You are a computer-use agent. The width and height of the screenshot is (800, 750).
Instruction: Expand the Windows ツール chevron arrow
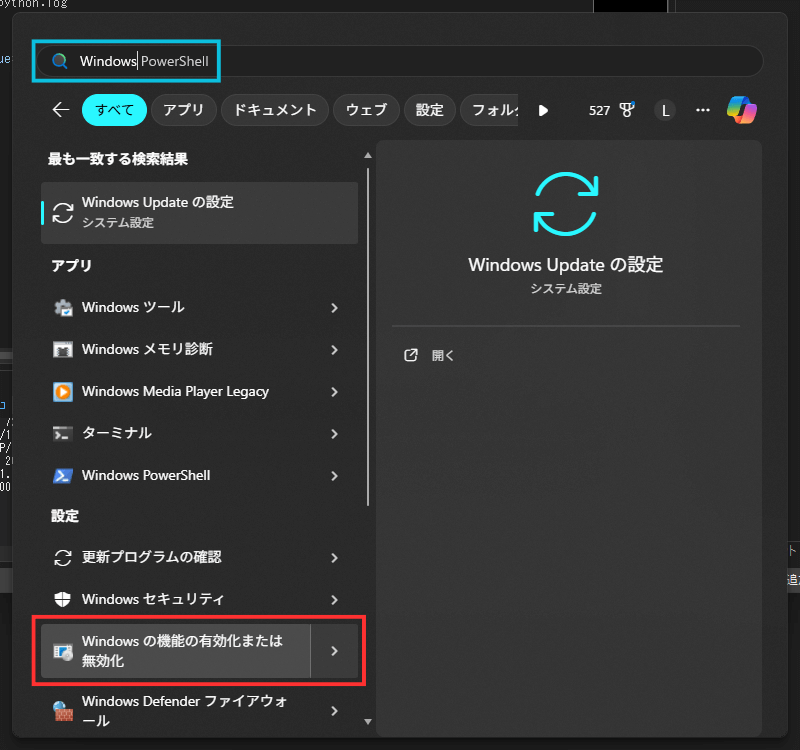(334, 308)
